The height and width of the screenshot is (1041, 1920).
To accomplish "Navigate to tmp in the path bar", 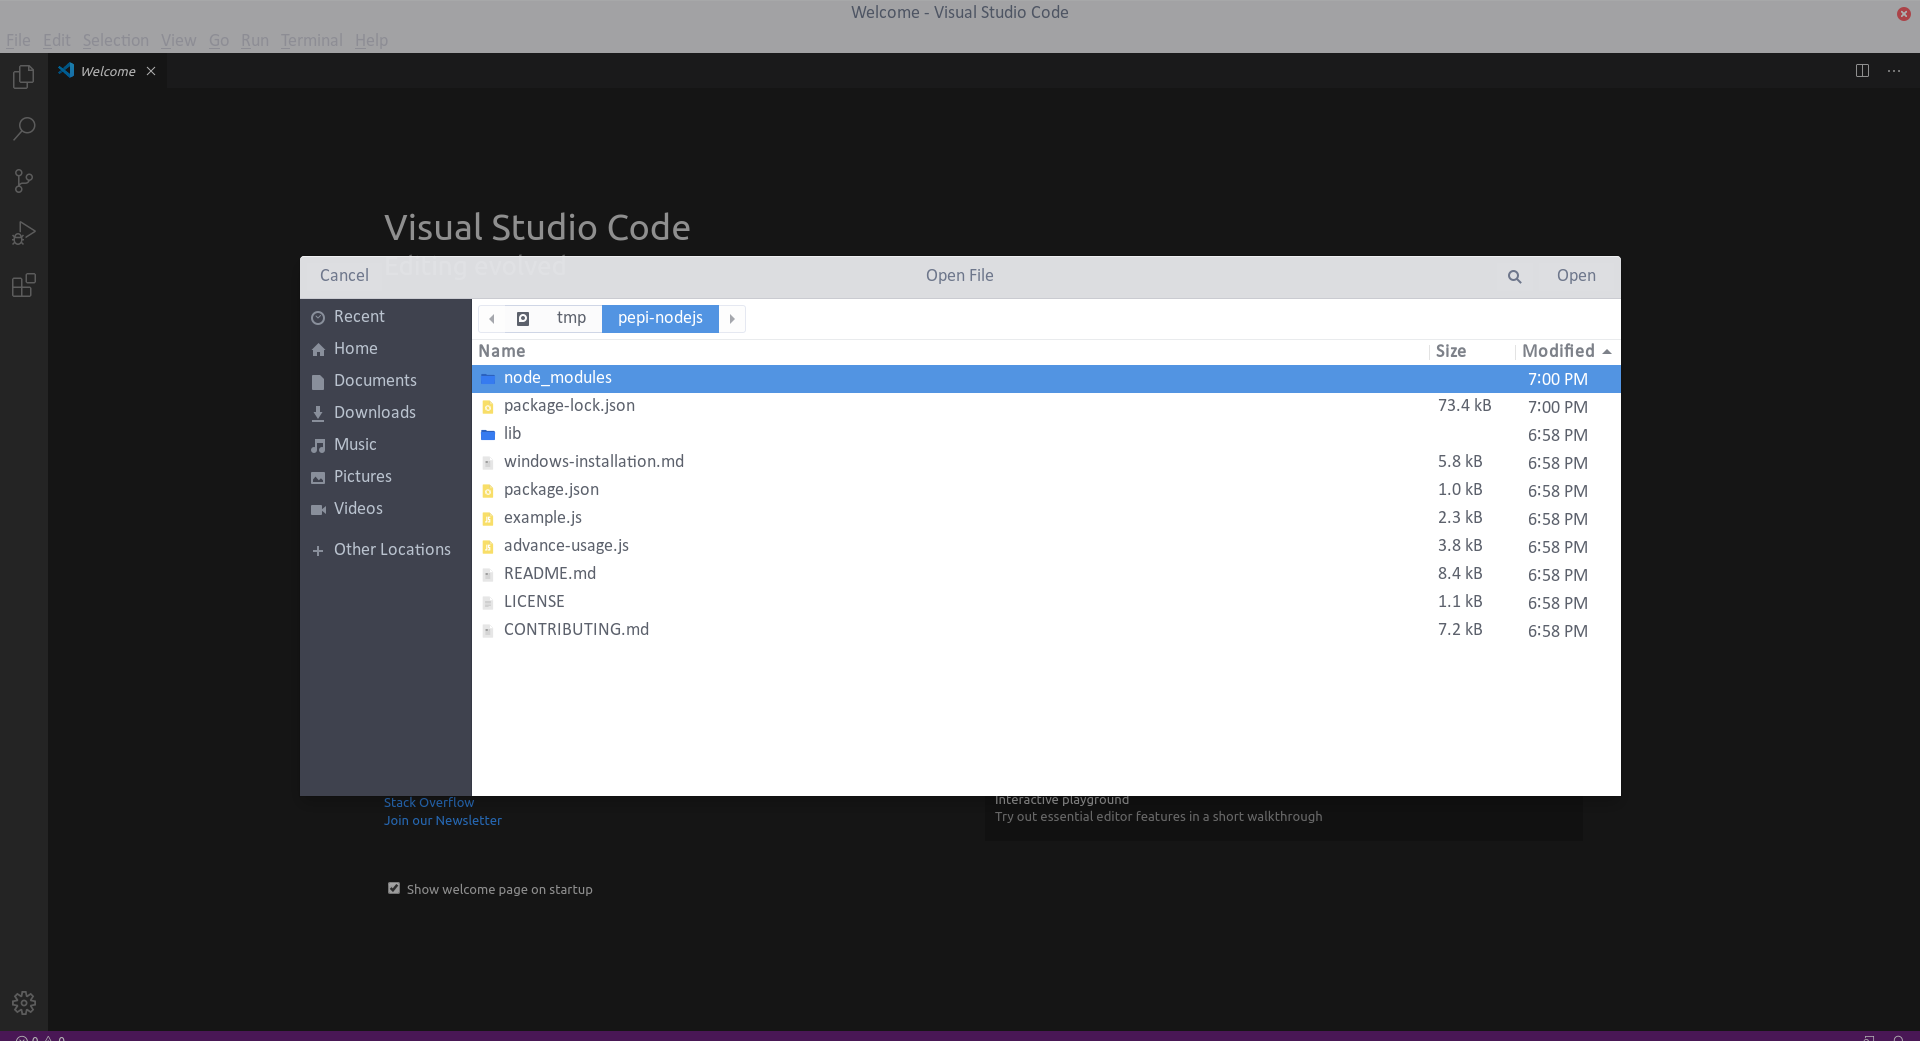I will [571, 318].
